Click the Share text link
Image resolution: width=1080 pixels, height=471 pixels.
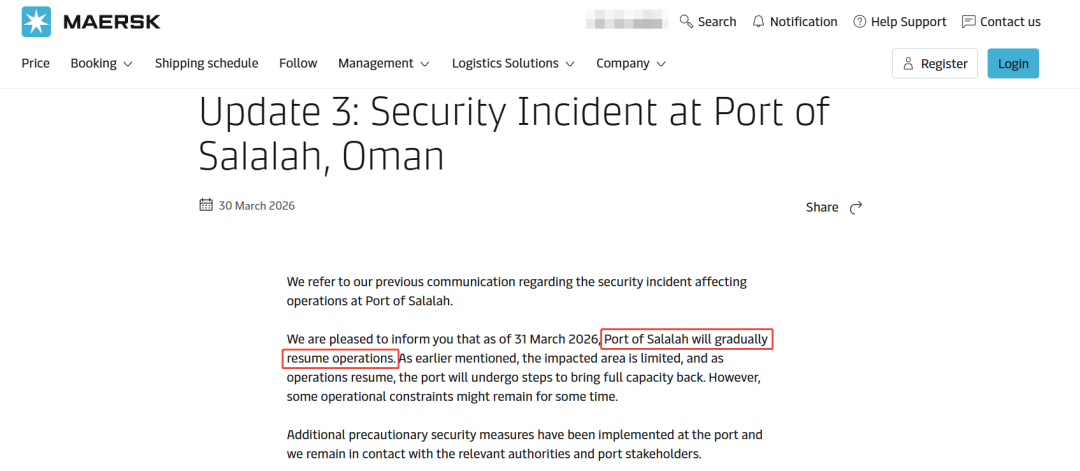822,207
